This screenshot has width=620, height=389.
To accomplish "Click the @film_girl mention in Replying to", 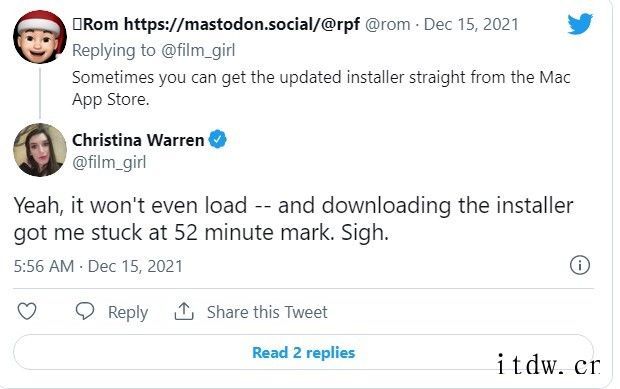I will [198, 51].
